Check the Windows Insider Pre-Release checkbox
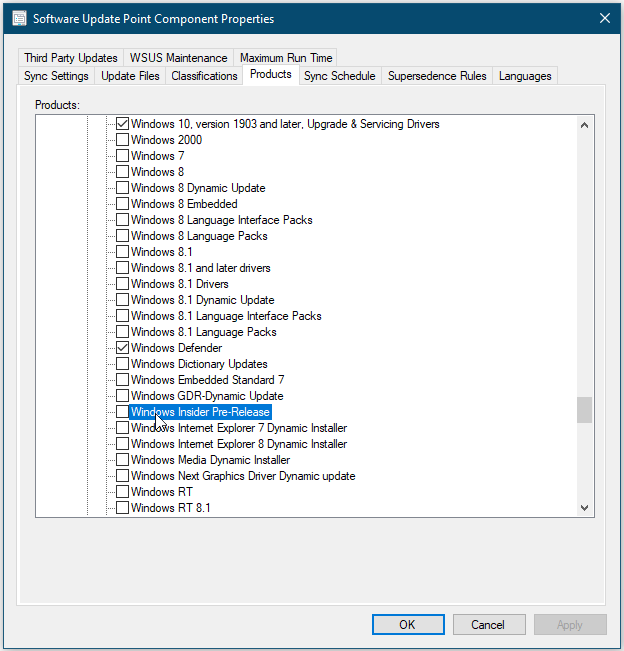Screen dimensions: 624x651 click(x=122, y=412)
